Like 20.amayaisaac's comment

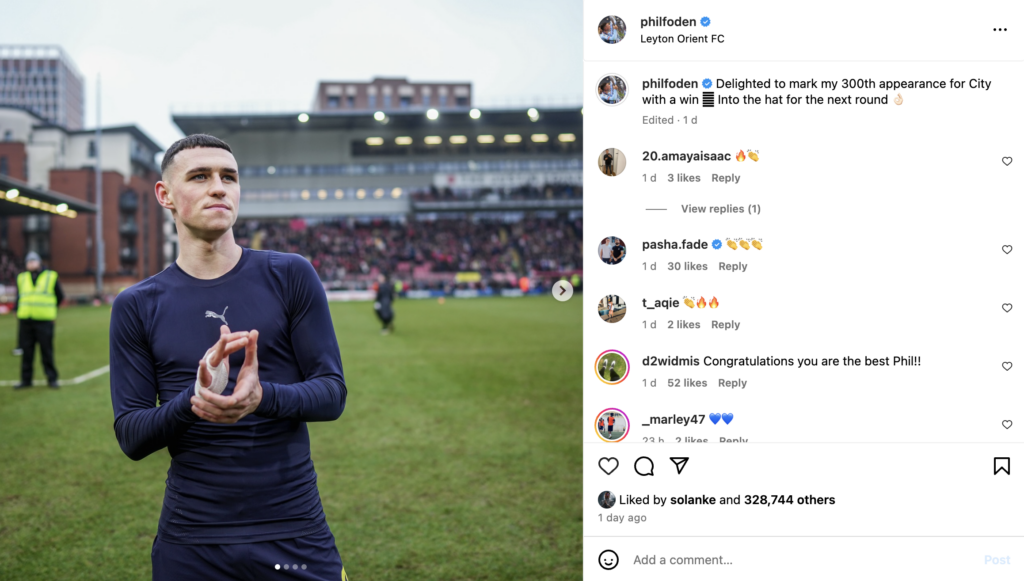(x=1007, y=161)
